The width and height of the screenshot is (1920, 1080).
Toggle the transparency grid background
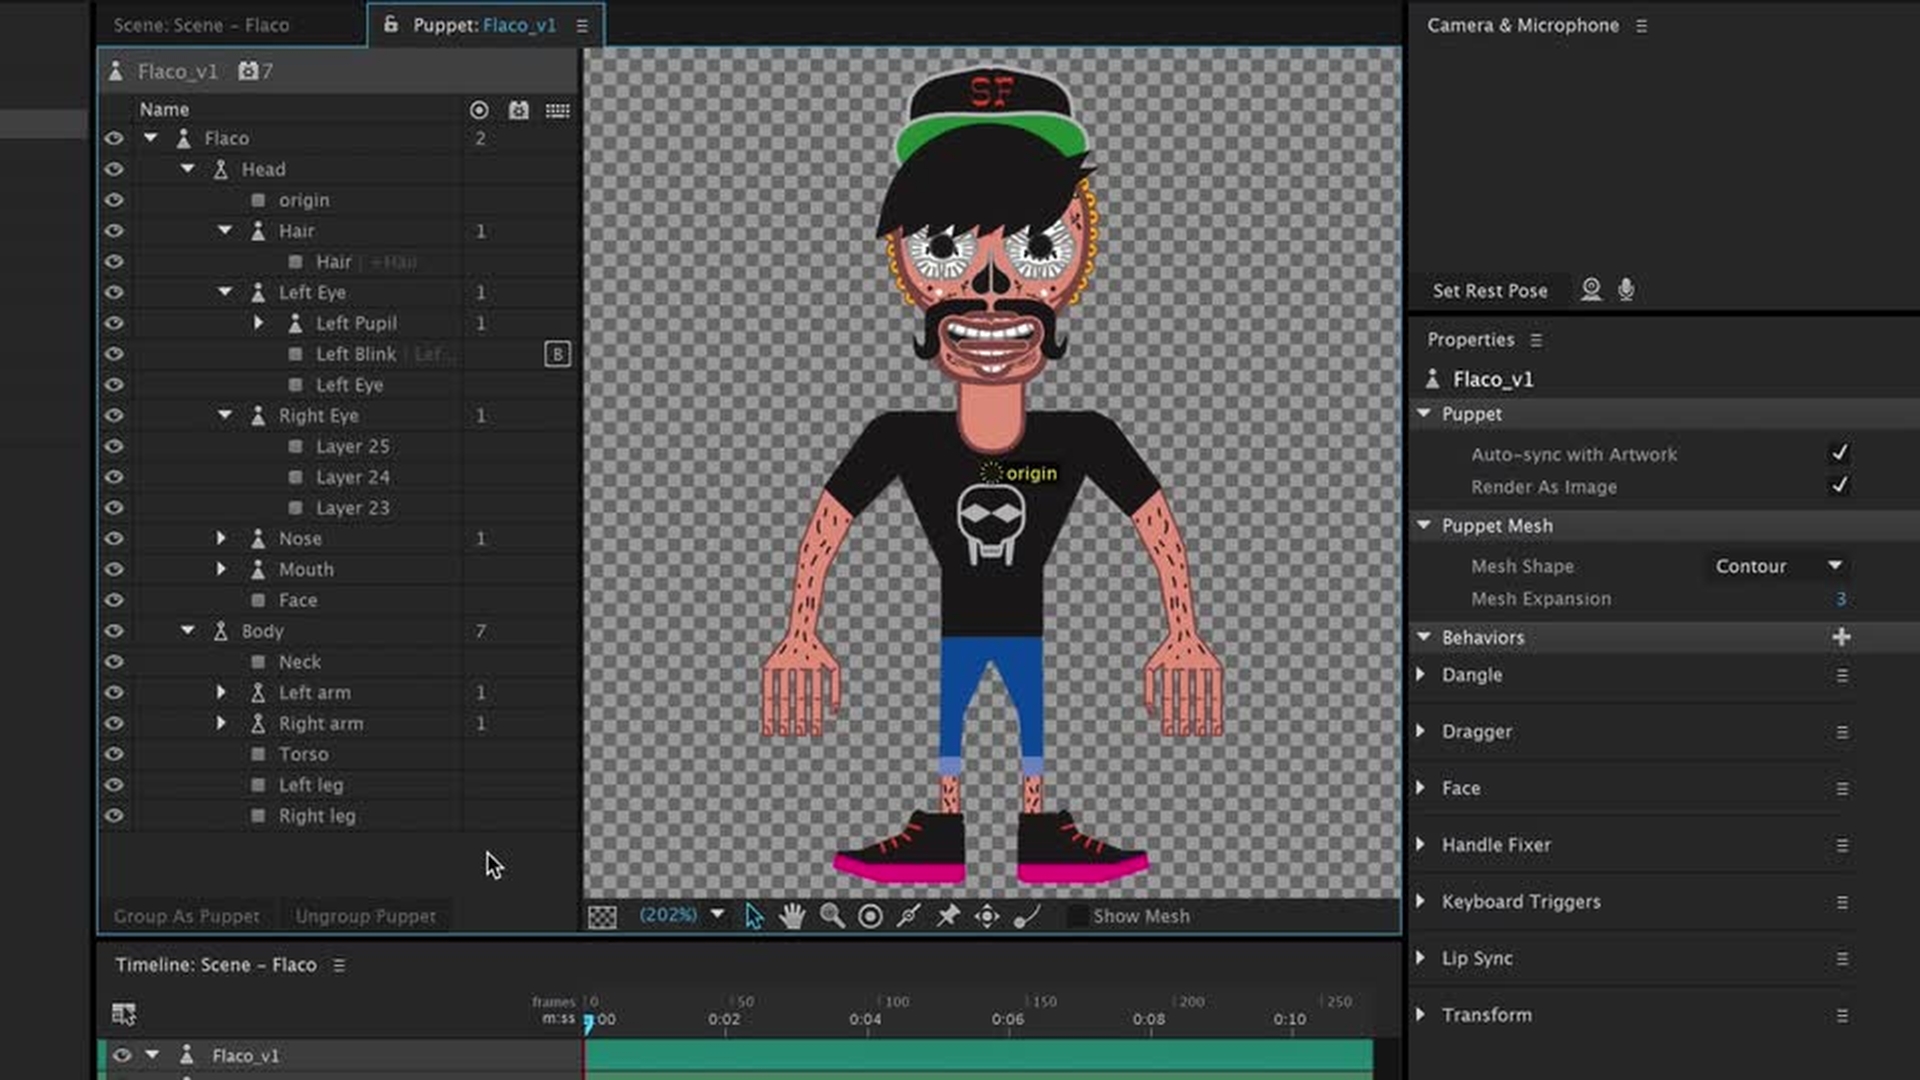602,915
